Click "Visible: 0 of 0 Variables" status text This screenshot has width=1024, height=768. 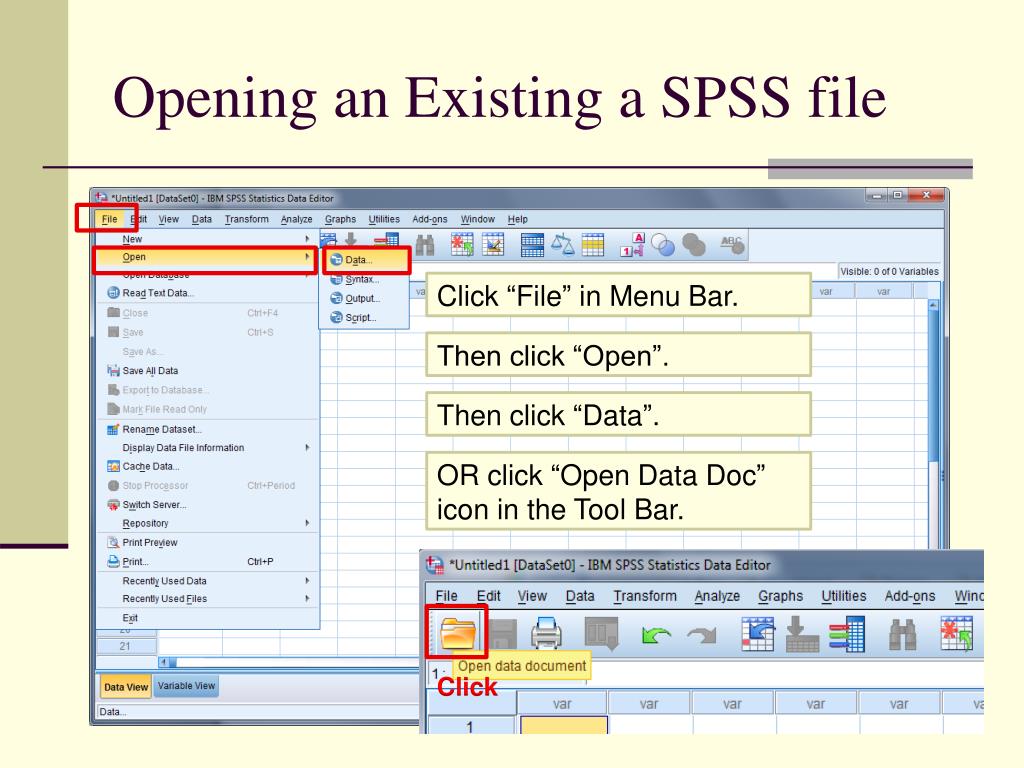pos(889,272)
